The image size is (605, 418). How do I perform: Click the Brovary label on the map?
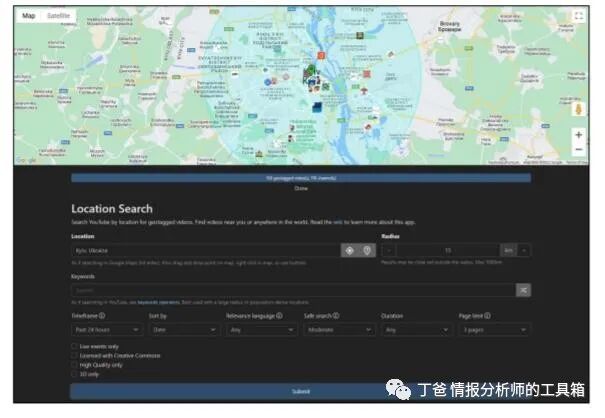pyautogui.click(x=450, y=26)
